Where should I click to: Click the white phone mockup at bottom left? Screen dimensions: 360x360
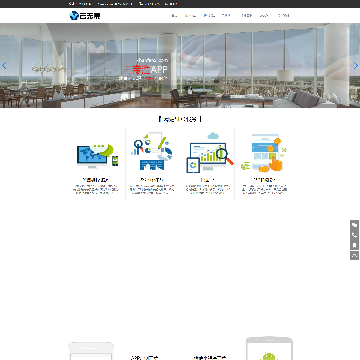(x=91, y=351)
